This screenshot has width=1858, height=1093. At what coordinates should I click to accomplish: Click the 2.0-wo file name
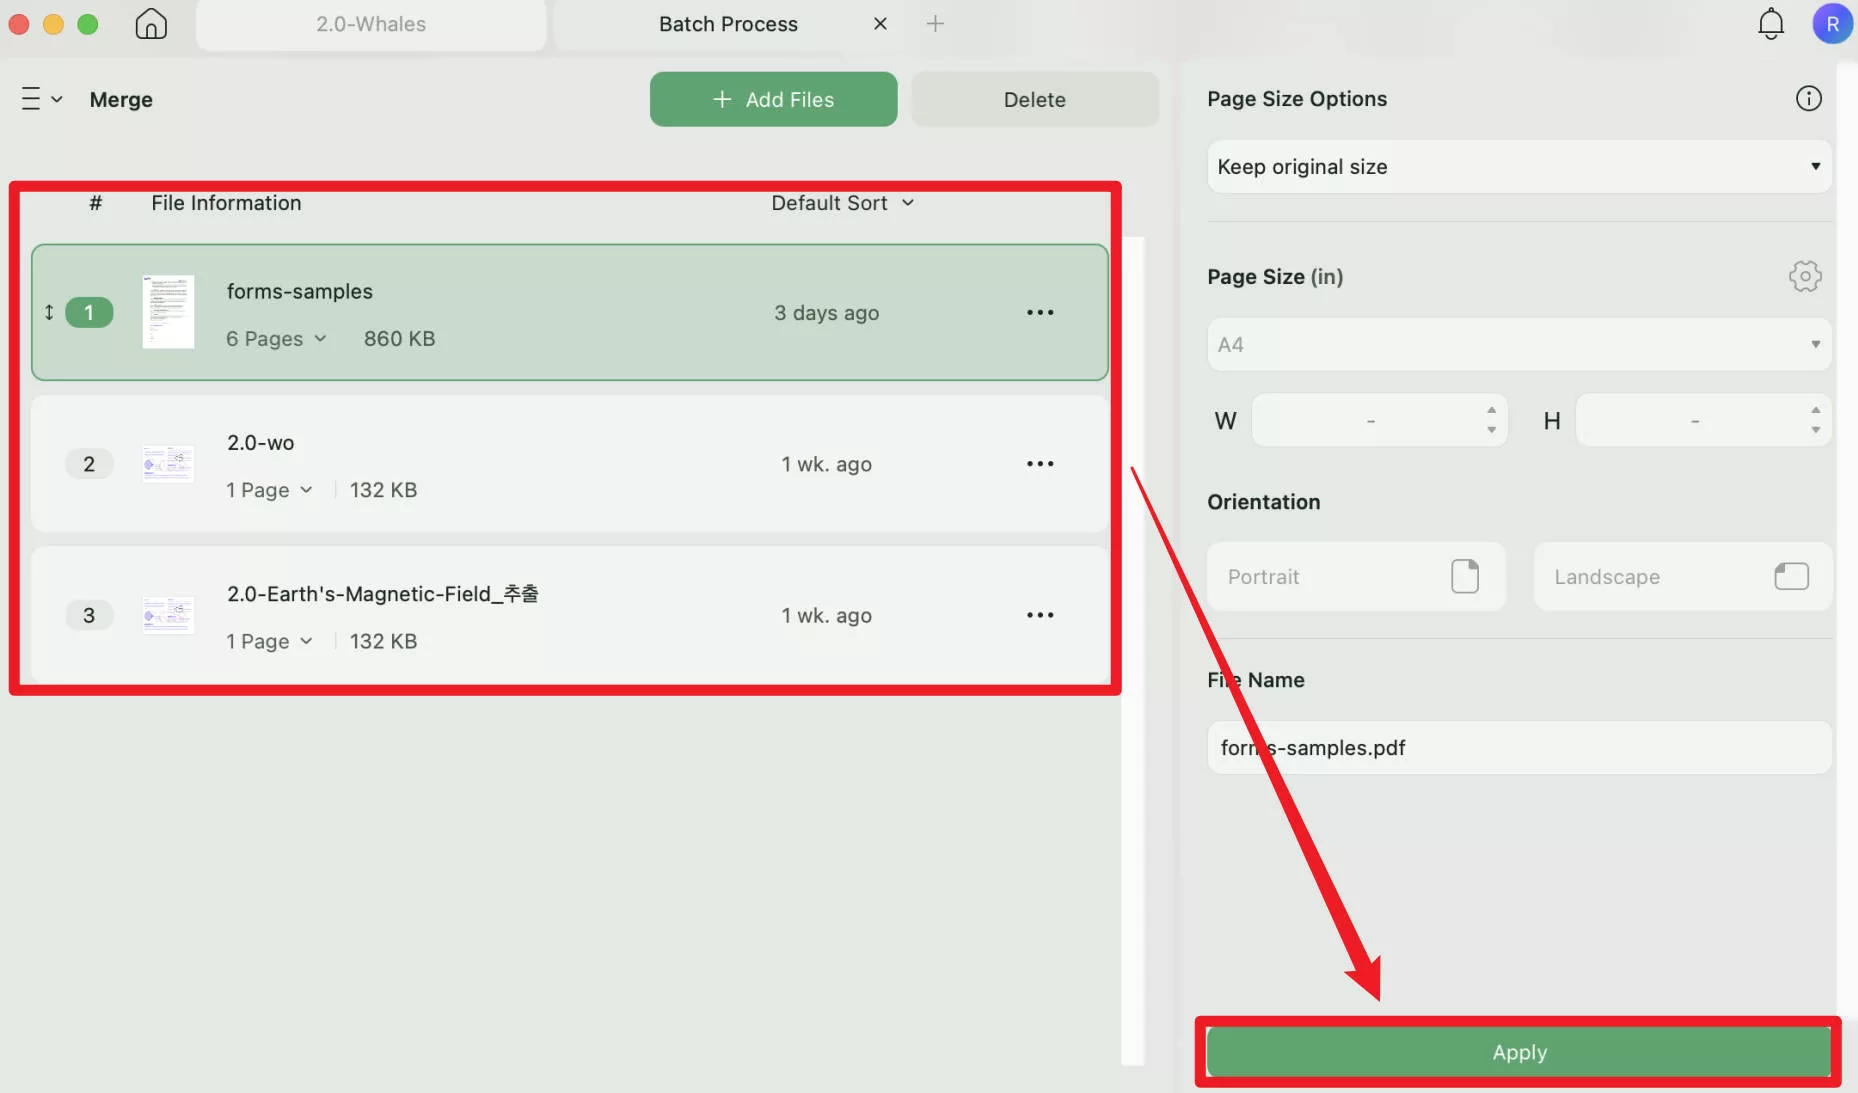point(260,442)
